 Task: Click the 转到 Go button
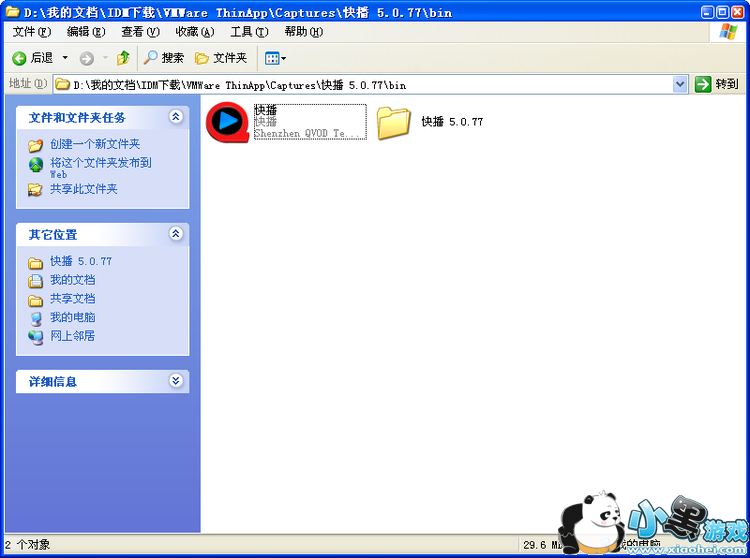[717, 85]
